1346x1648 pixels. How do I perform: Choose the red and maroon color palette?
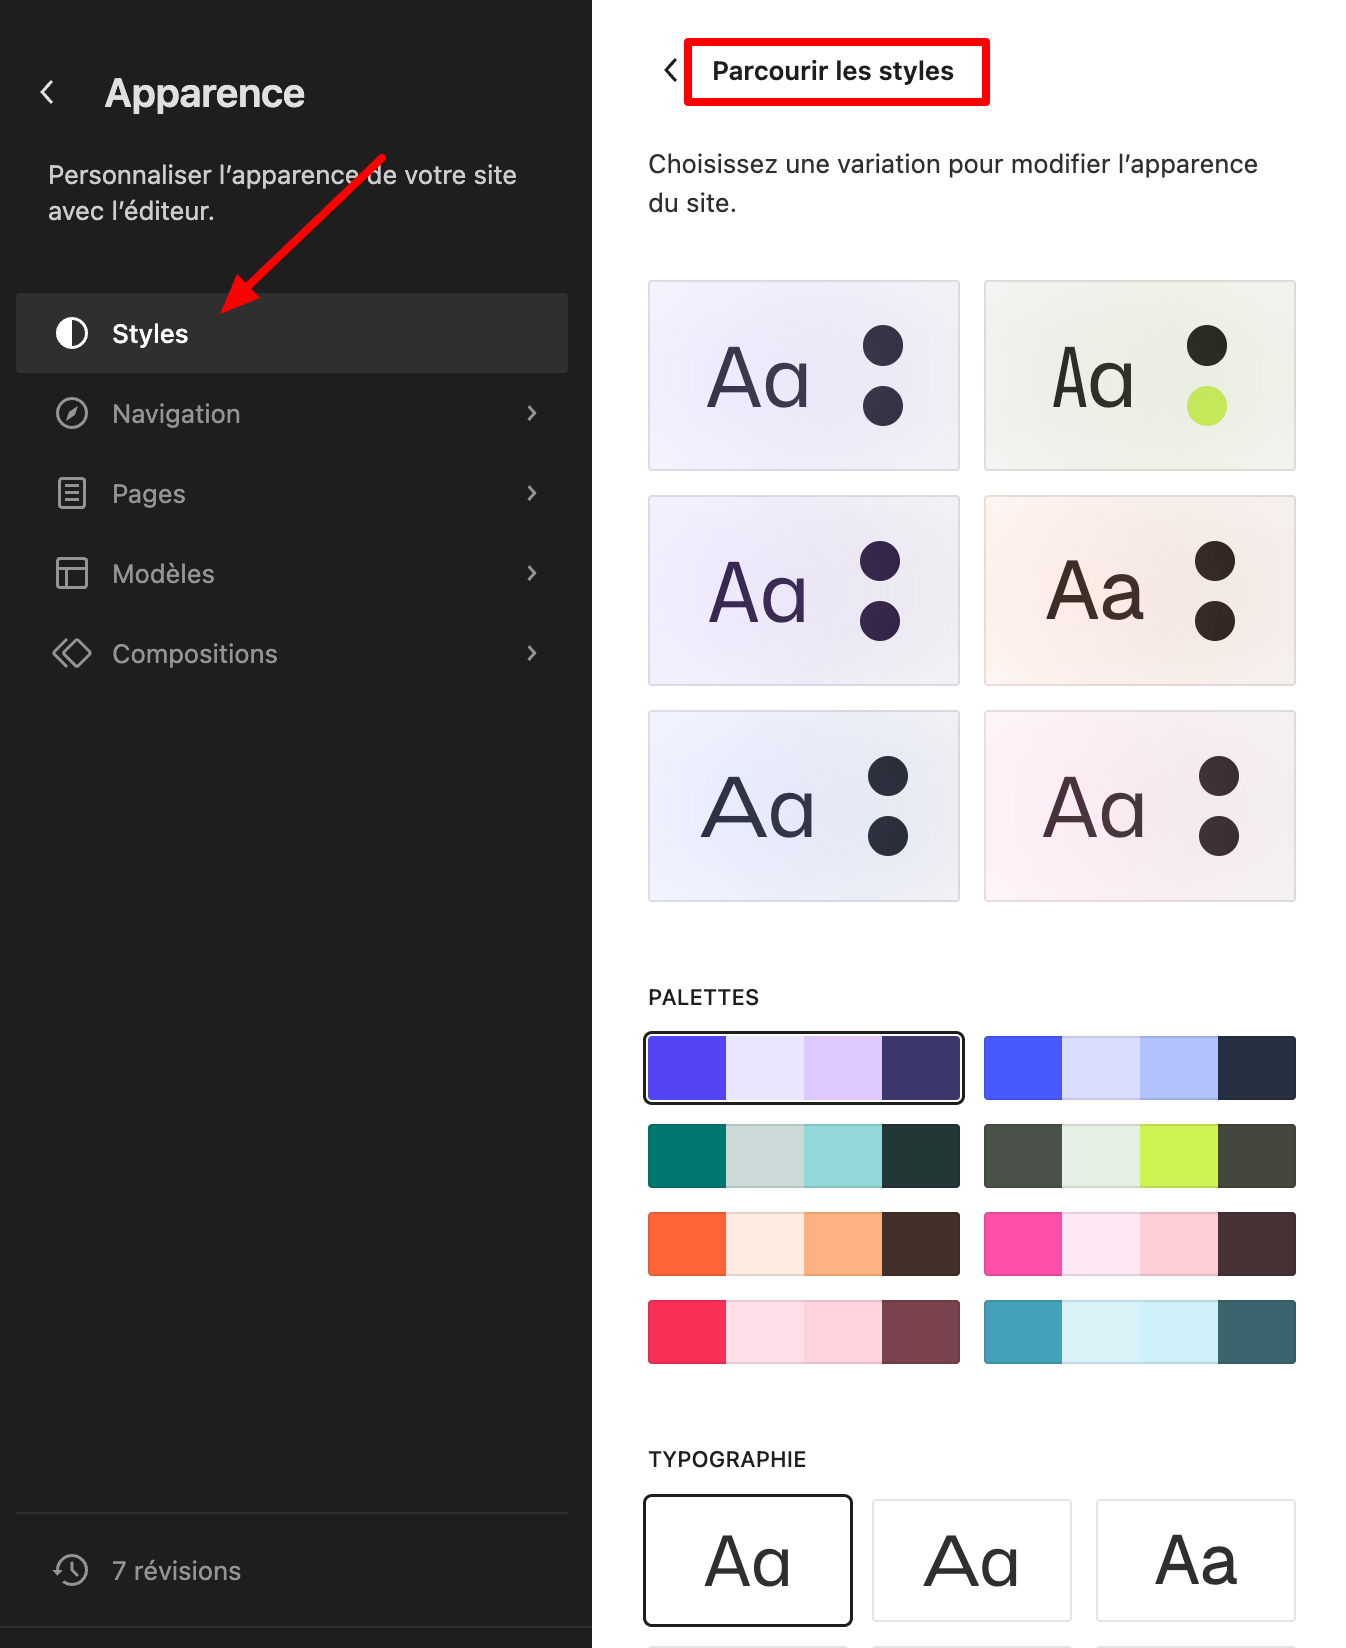[804, 1332]
